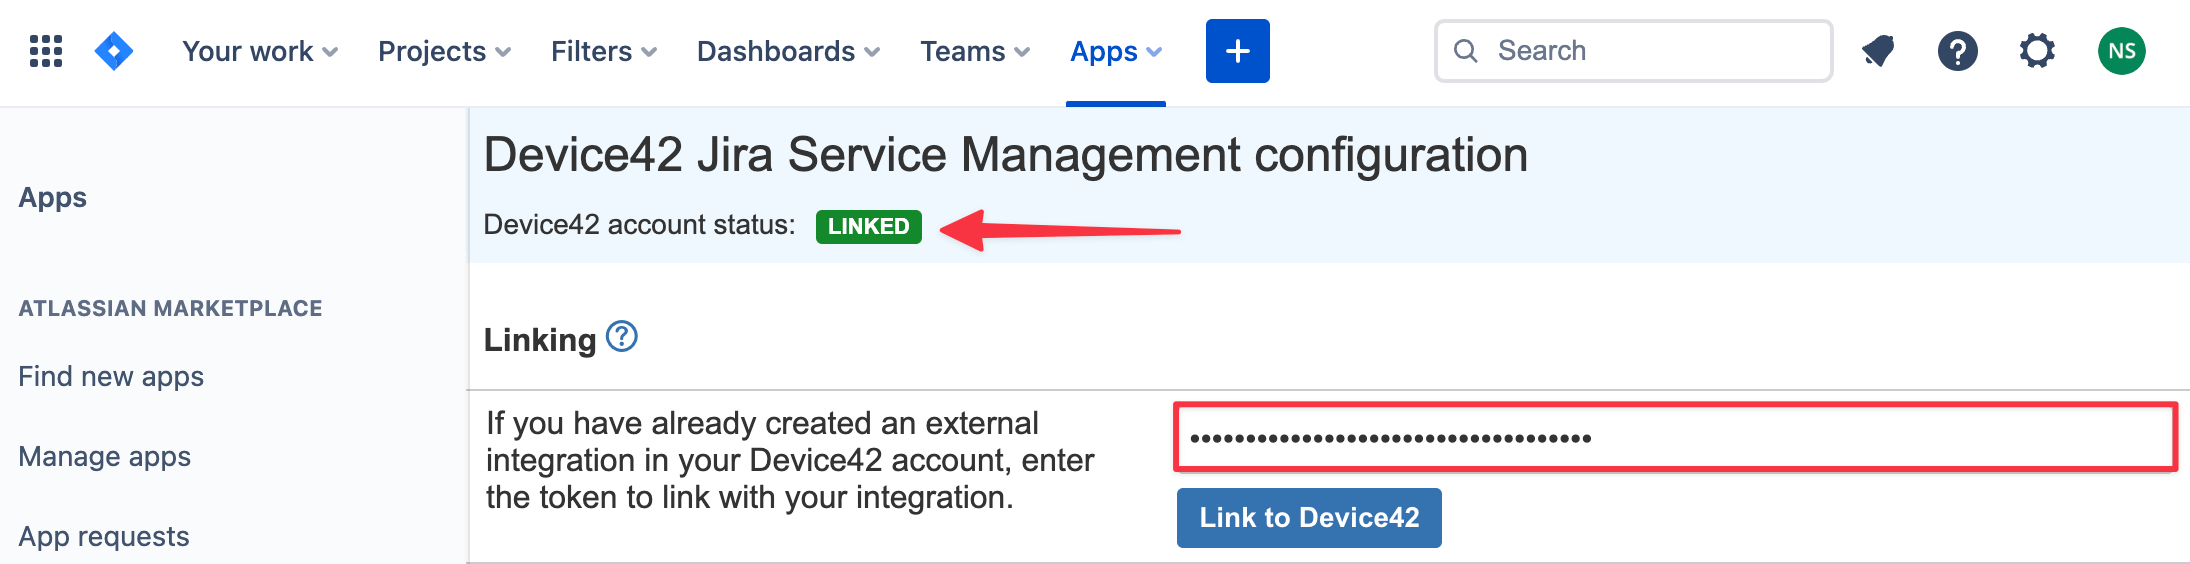This screenshot has height=564, width=2190.
Task: Open Manage apps link
Action: tap(105, 456)
